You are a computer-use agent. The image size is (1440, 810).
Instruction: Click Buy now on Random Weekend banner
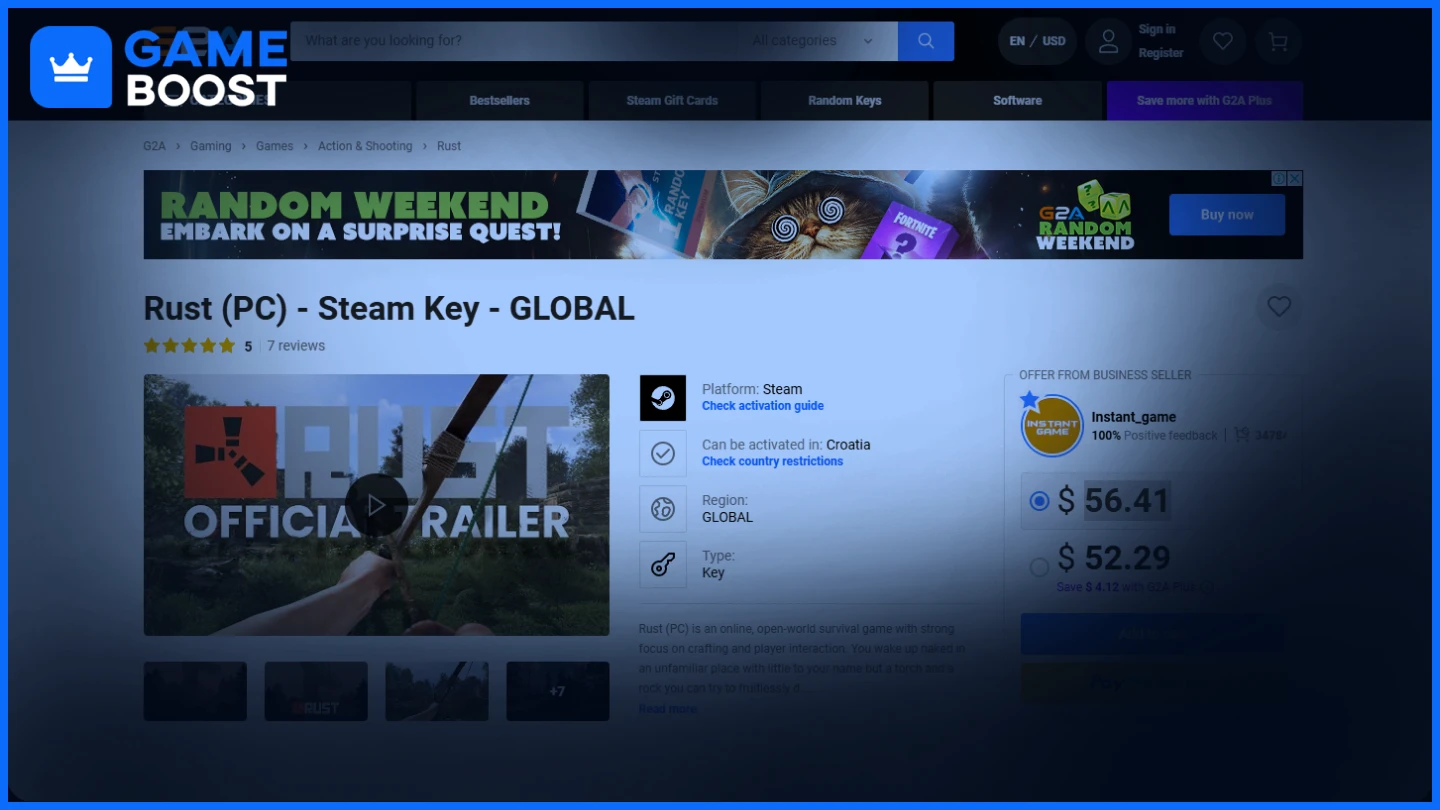[x=1226, y=215]
